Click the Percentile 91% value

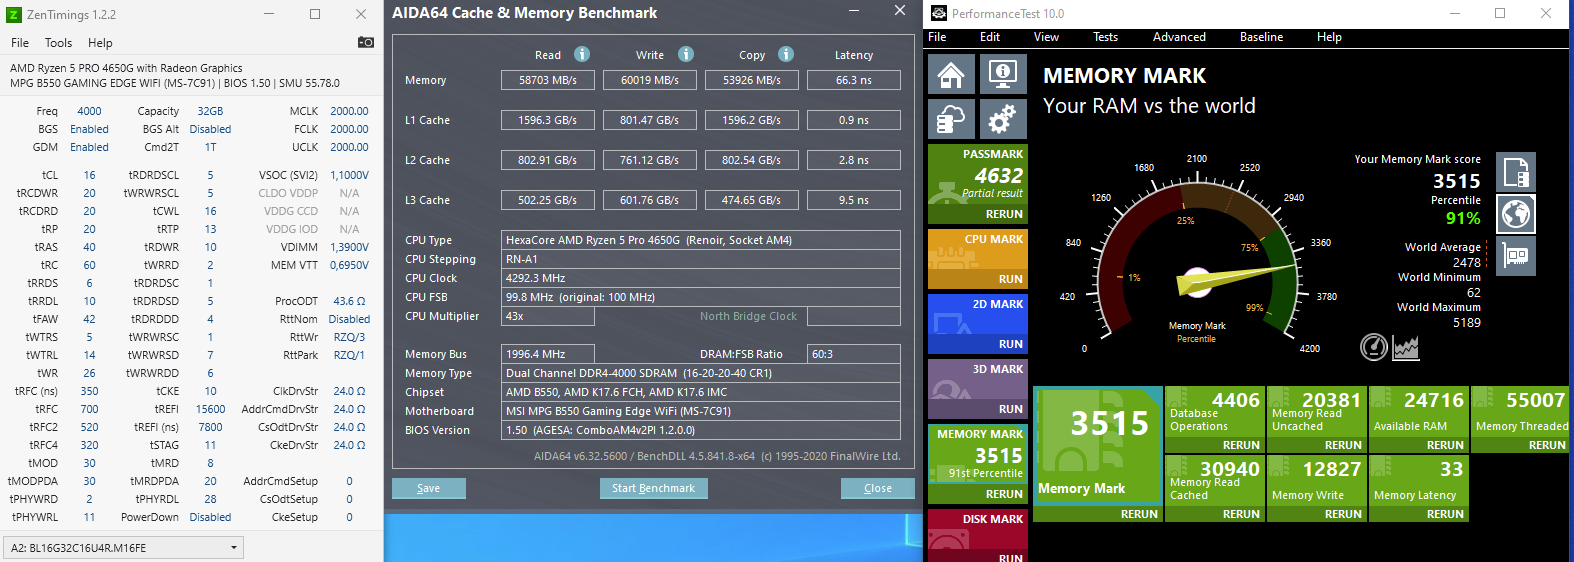tap(1463, 218)
